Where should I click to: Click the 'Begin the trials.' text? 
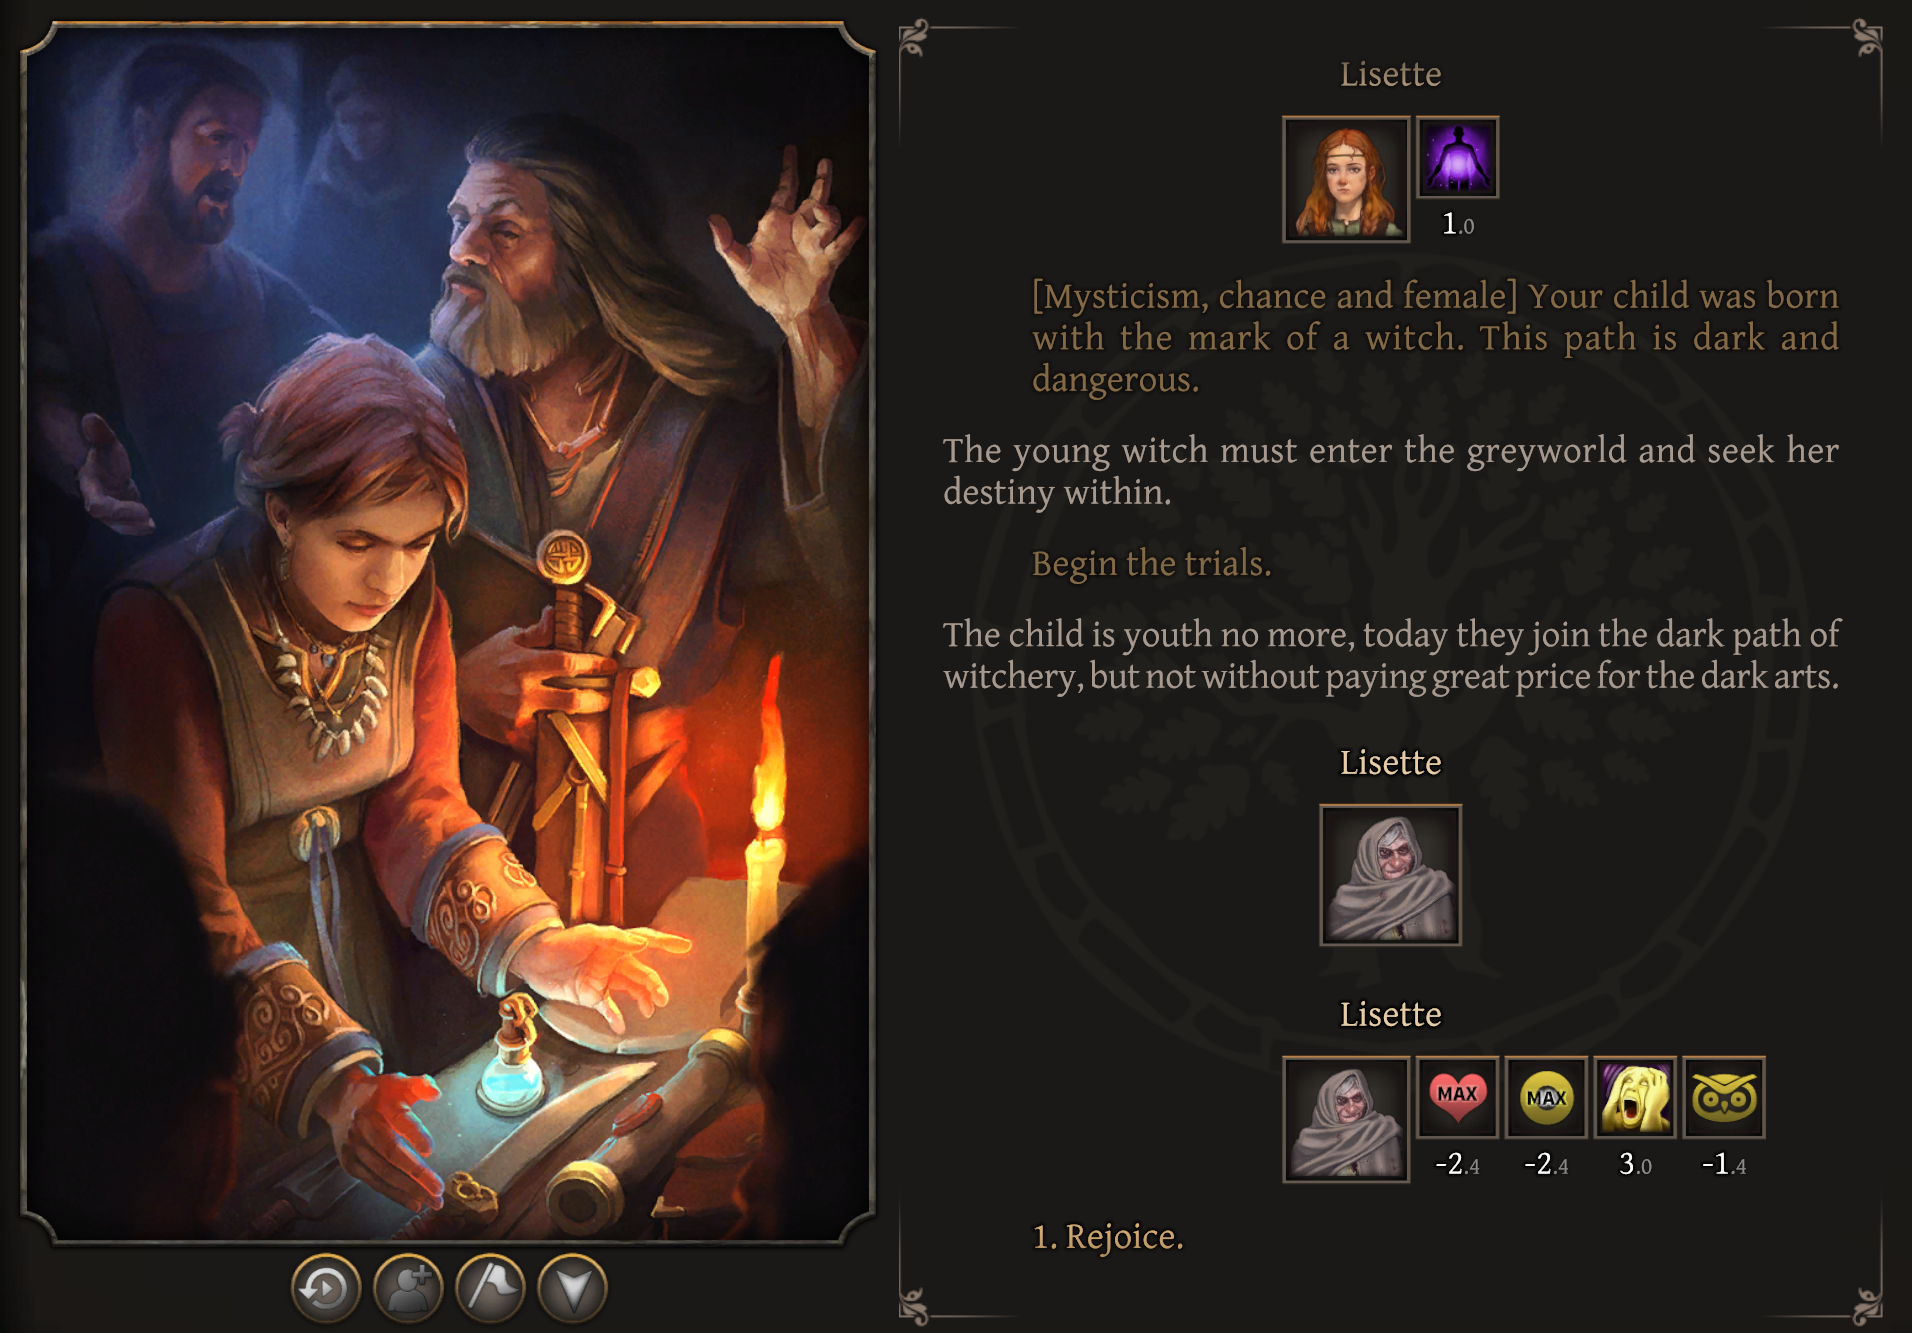[1151, 563]
